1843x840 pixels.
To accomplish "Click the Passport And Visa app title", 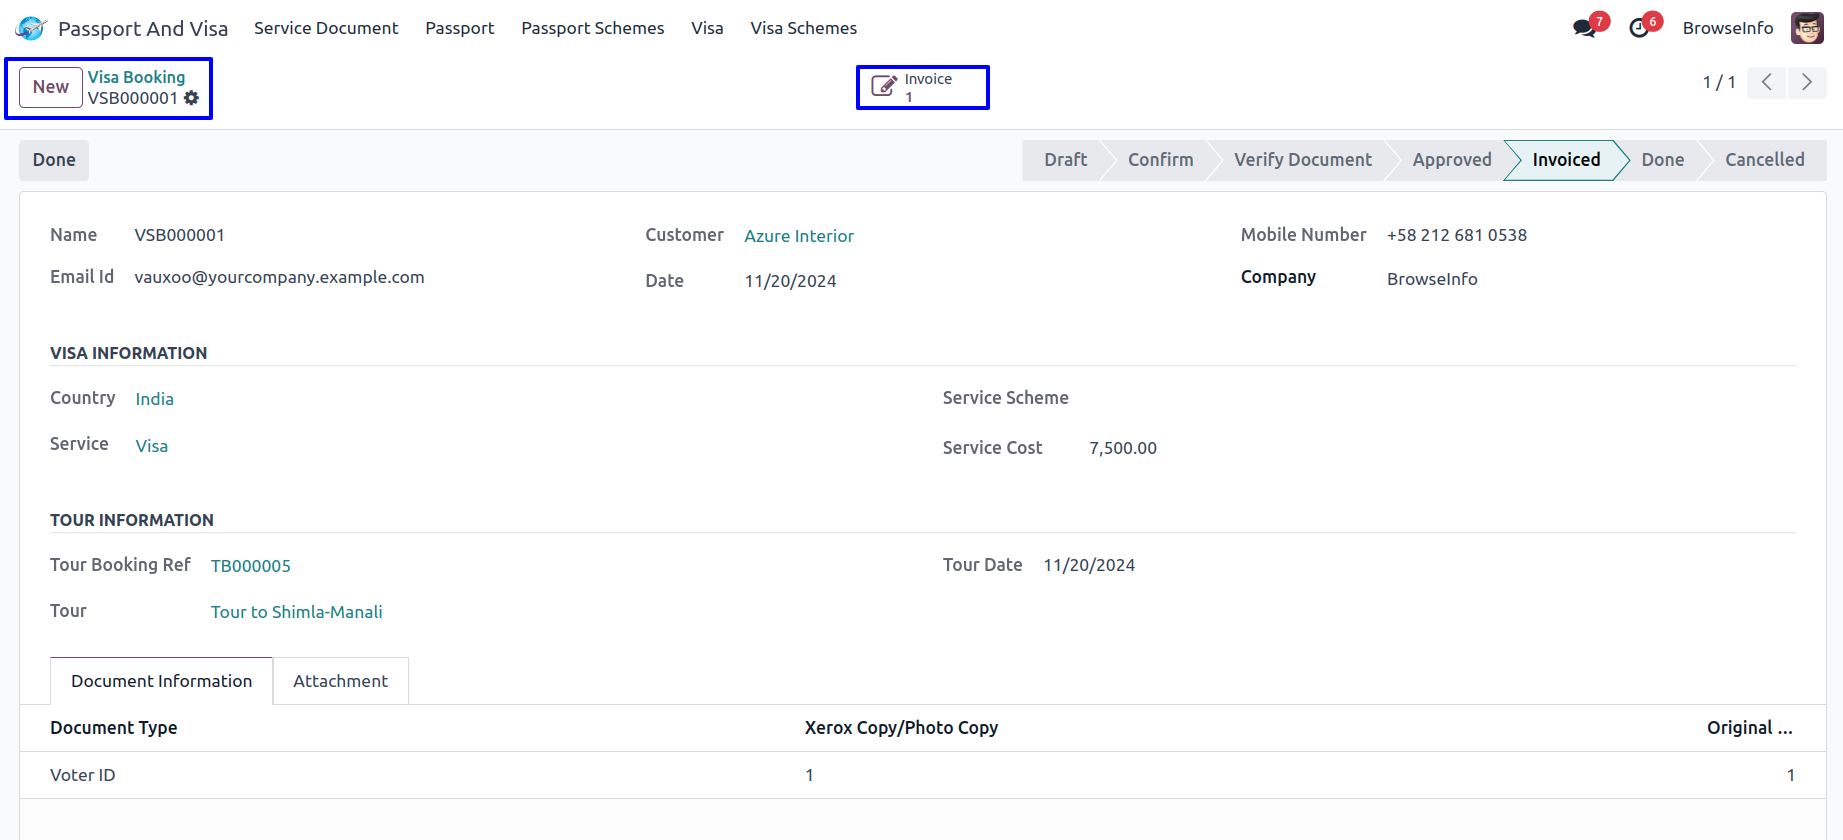I will click(143, 29).
